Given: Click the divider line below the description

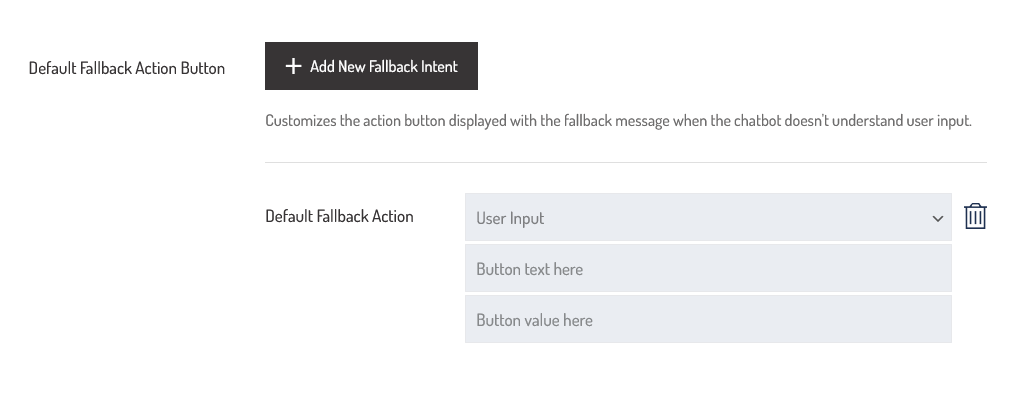Looking at the screenshot, I should tap(625, 162).
